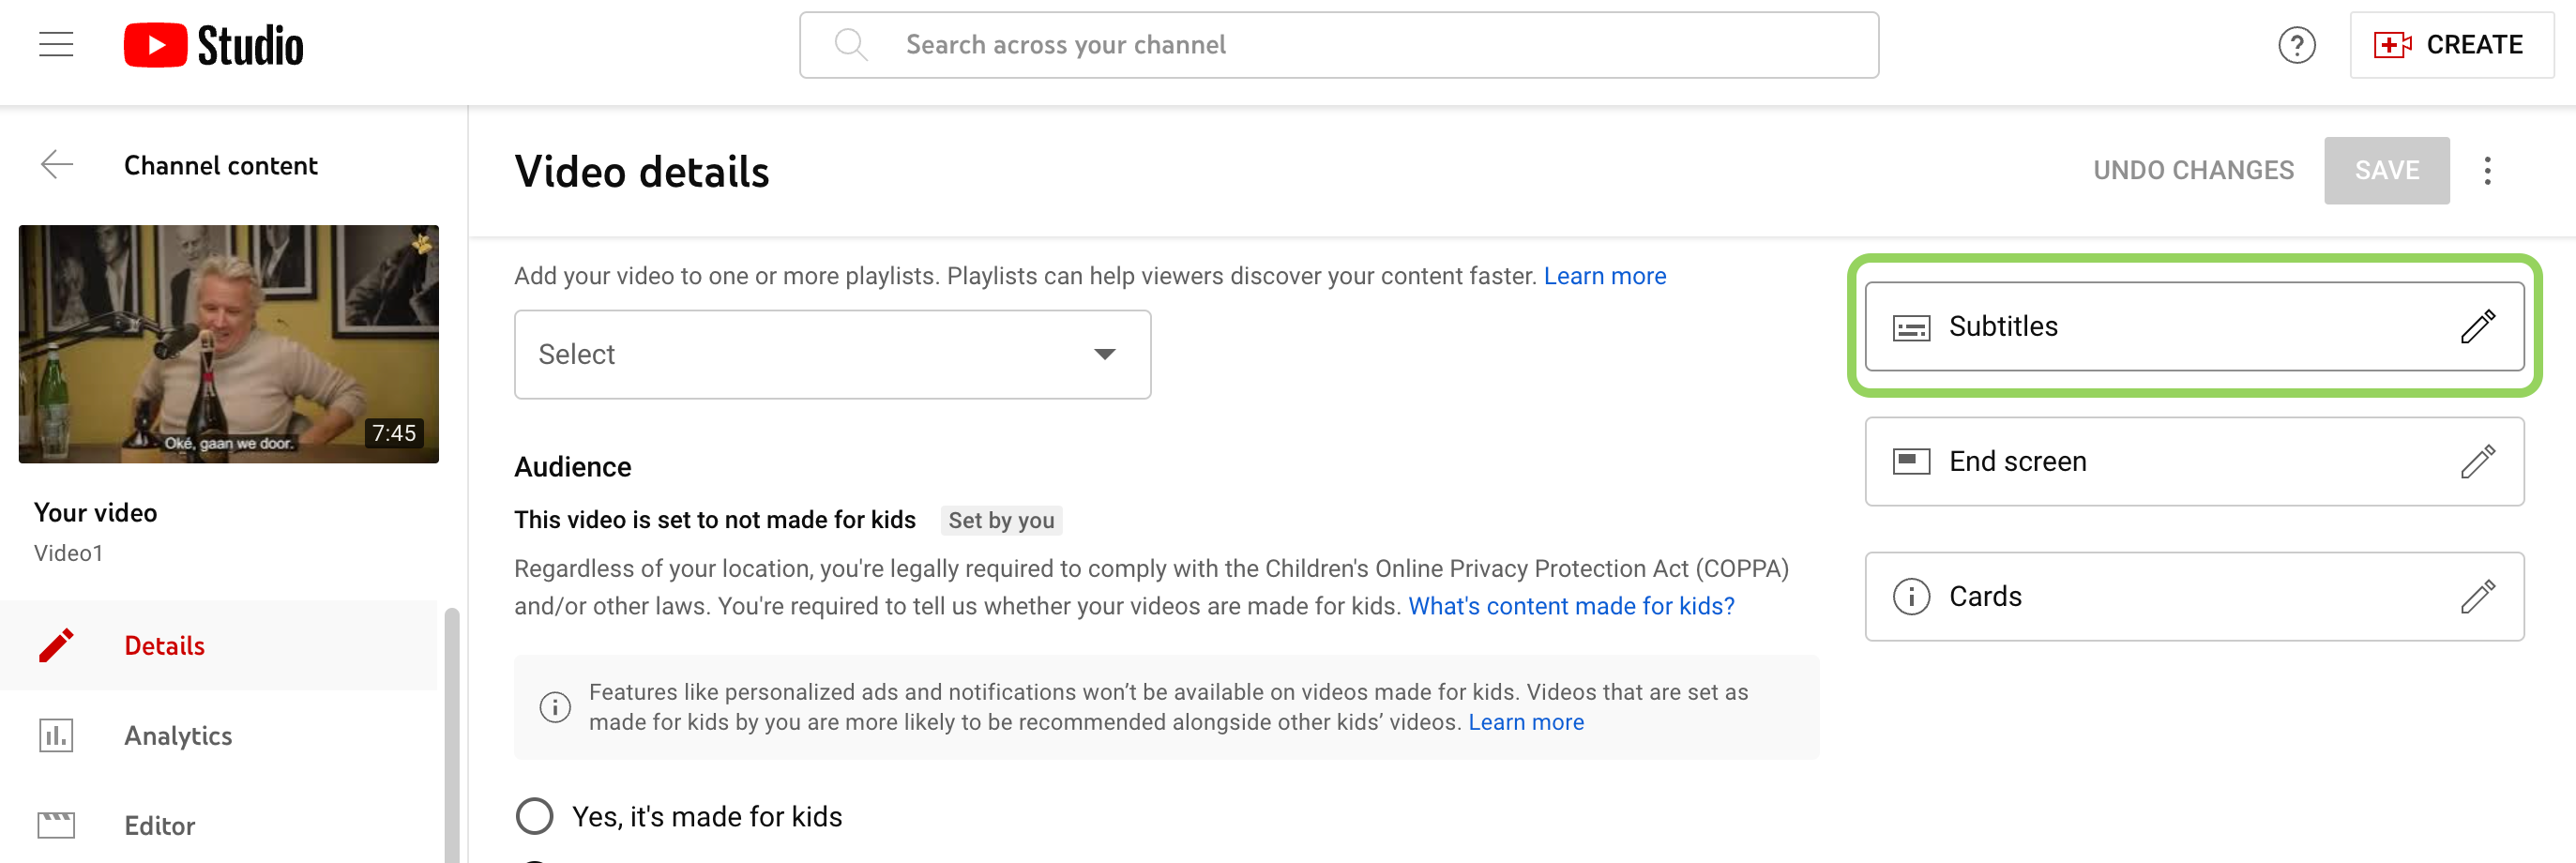Image resolution: width=2576 pixels, height=863 pixels.
Task: Open 'What's content made for kids?' link
Action: point(1571,607)
